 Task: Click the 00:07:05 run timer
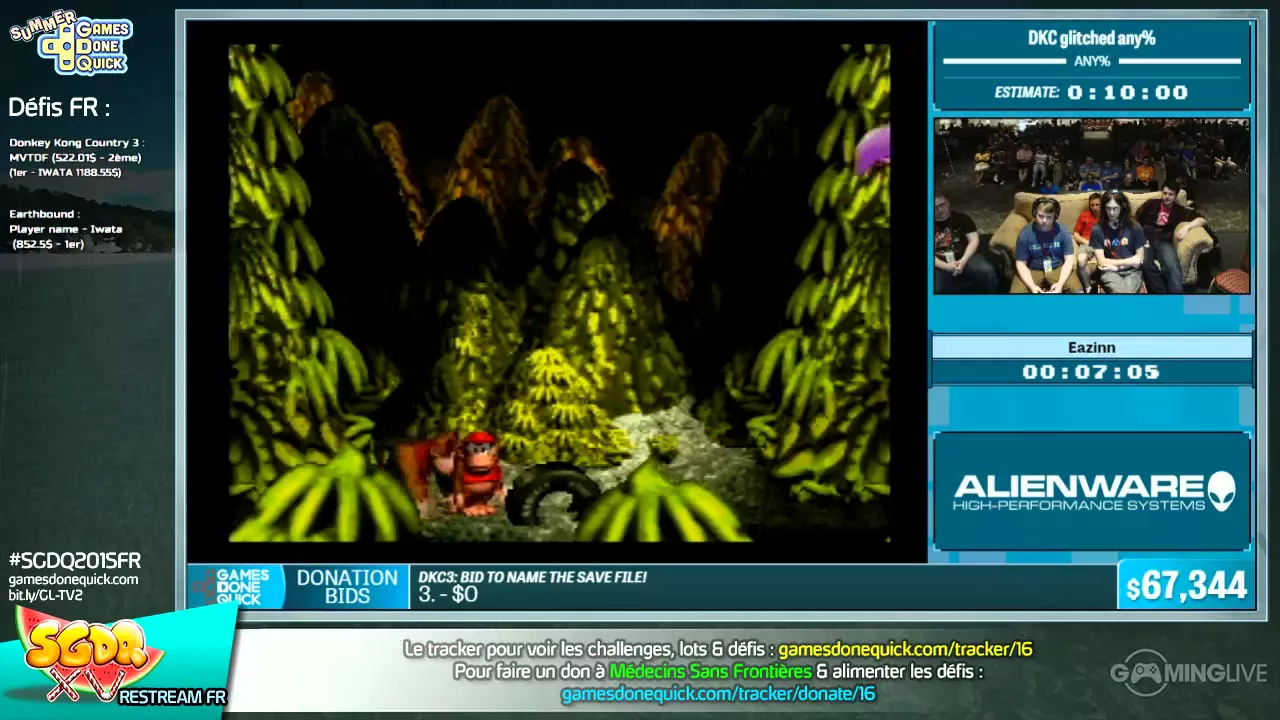1091,372
